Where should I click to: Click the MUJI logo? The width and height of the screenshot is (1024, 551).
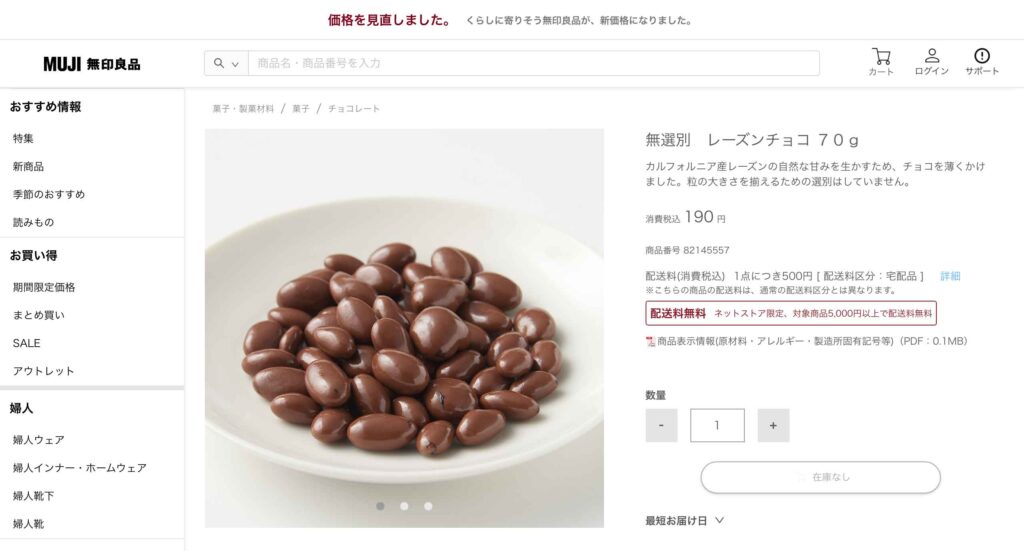pyautogui.click(x=91, y=64)
